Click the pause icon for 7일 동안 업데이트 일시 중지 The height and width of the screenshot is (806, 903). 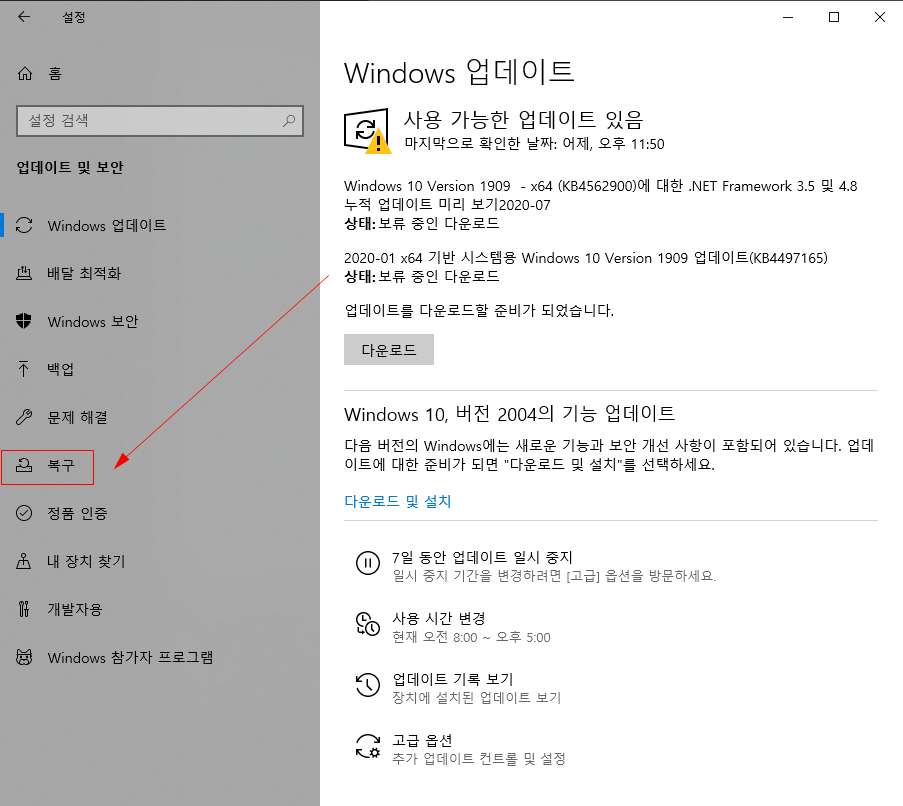367,562
